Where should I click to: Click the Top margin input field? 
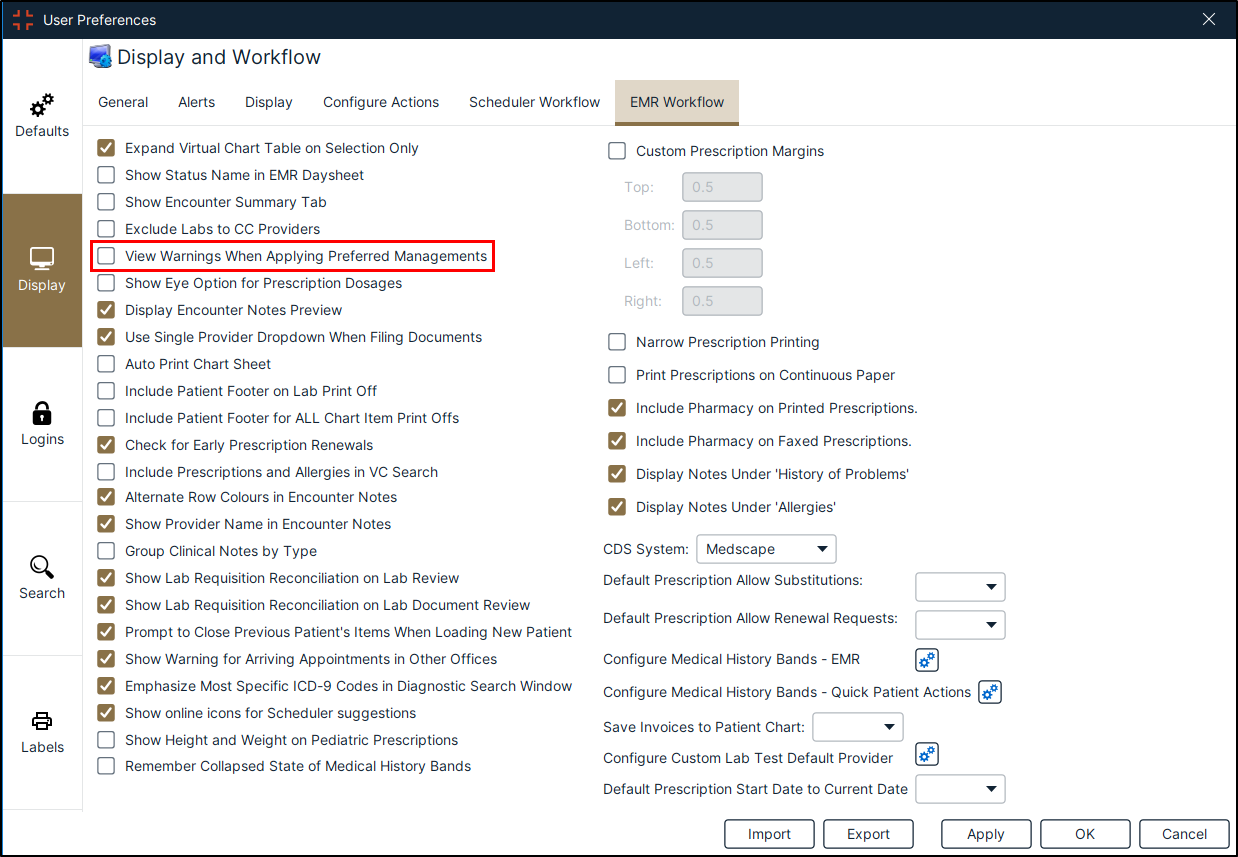coord(722,187)
